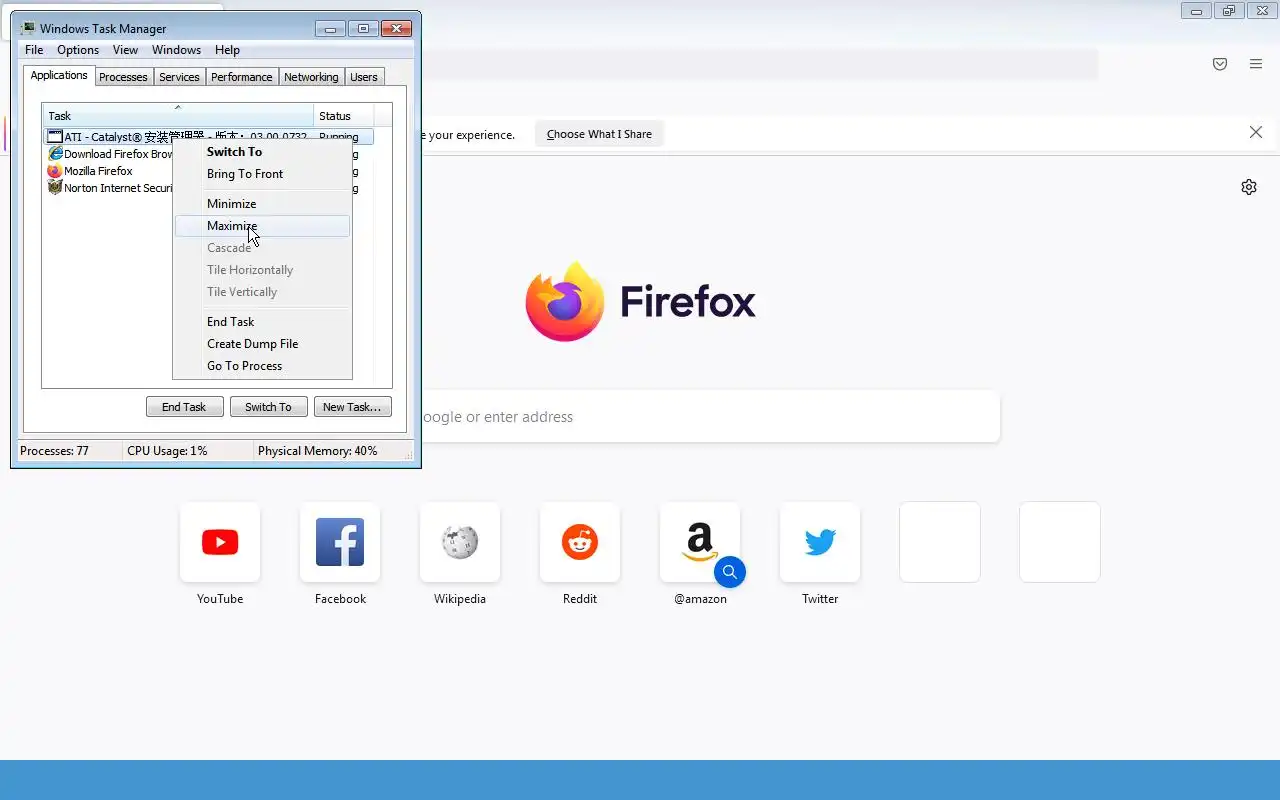The width and height of the screenshot is (1280, 800).
Task: Click the last empty shortcut tile
Action: click(1060, 542)
